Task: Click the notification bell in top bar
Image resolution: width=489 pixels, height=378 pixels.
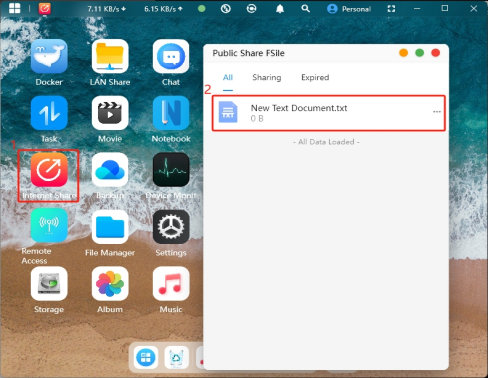Action: pyautogui.click(x=280, y=9)
